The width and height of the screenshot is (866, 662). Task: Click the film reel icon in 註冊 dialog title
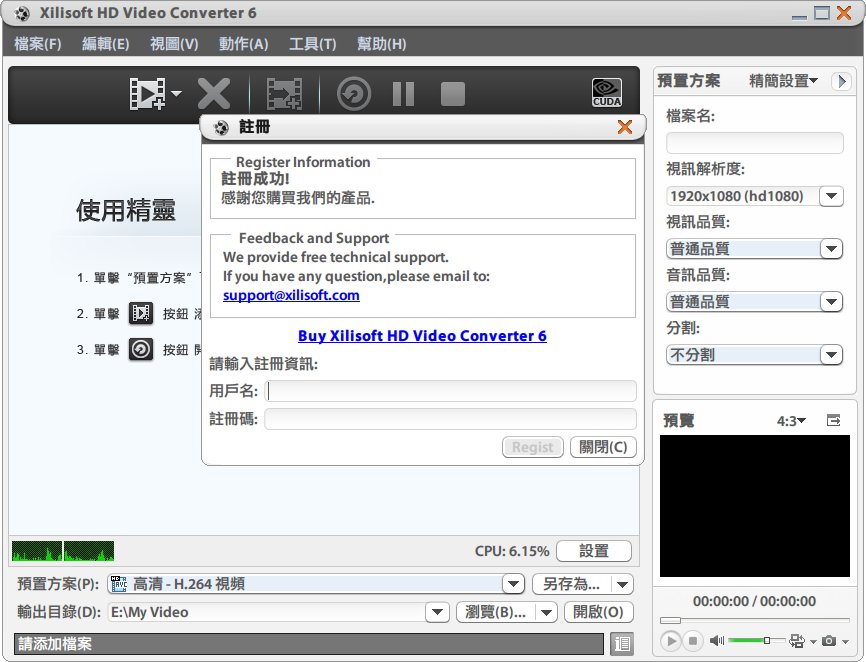tap(221, 128)
